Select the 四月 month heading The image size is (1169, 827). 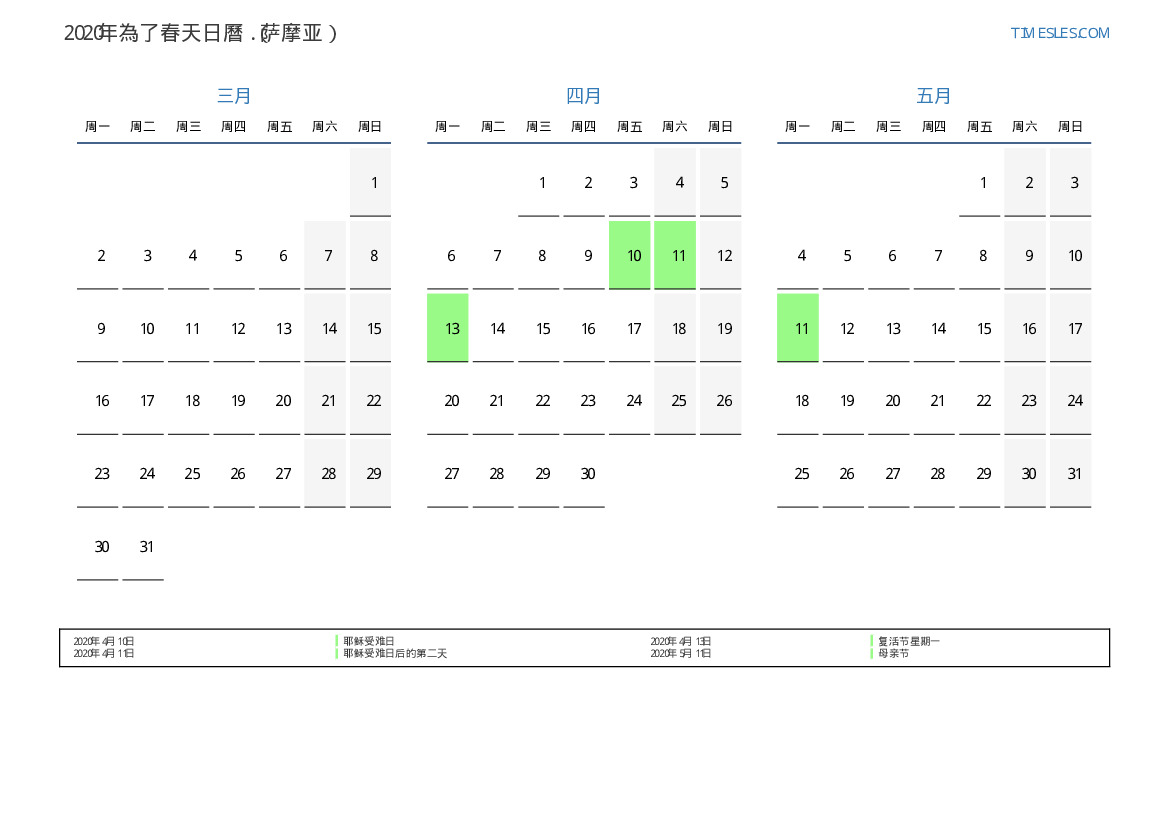pos(583,95)
